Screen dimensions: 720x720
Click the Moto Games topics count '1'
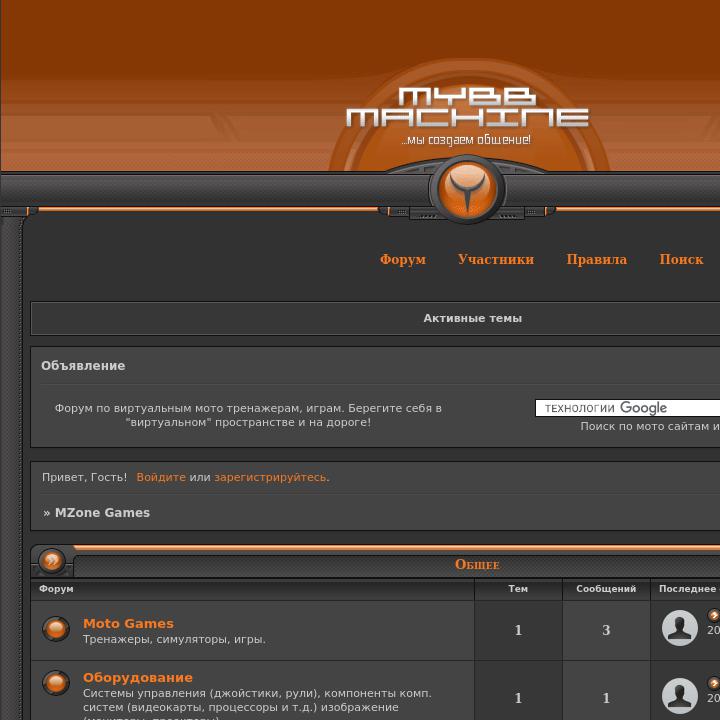[x=518, y=630]
